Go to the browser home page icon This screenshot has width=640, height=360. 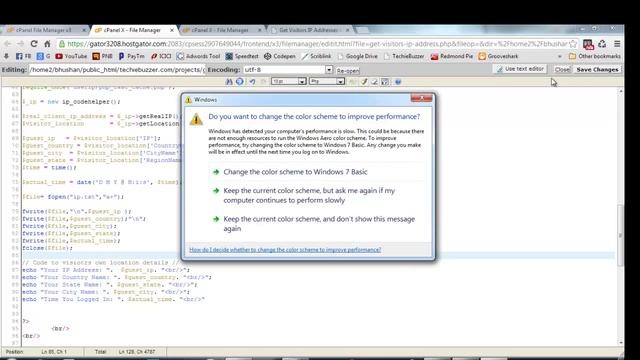47,44
